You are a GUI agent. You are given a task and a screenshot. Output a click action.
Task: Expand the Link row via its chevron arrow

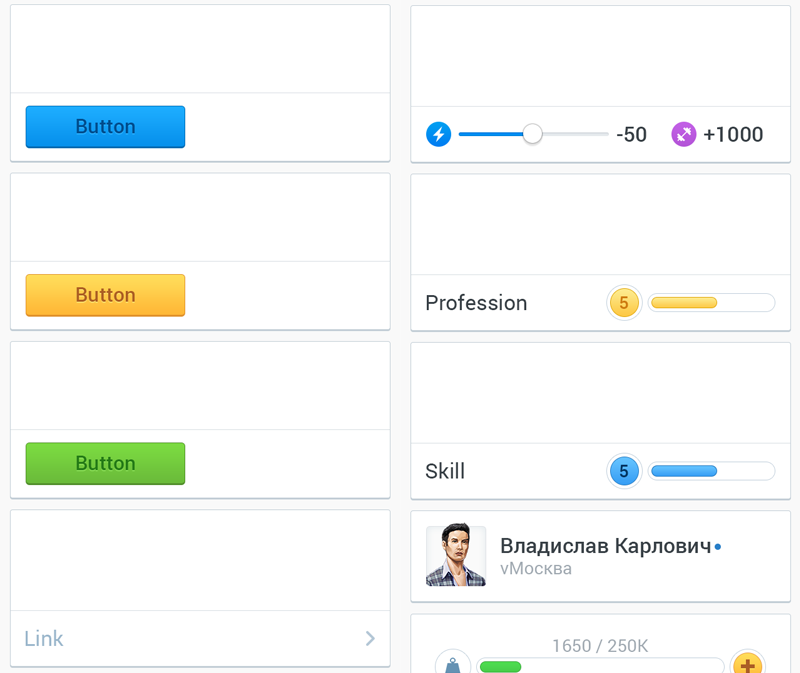[369, 638]
